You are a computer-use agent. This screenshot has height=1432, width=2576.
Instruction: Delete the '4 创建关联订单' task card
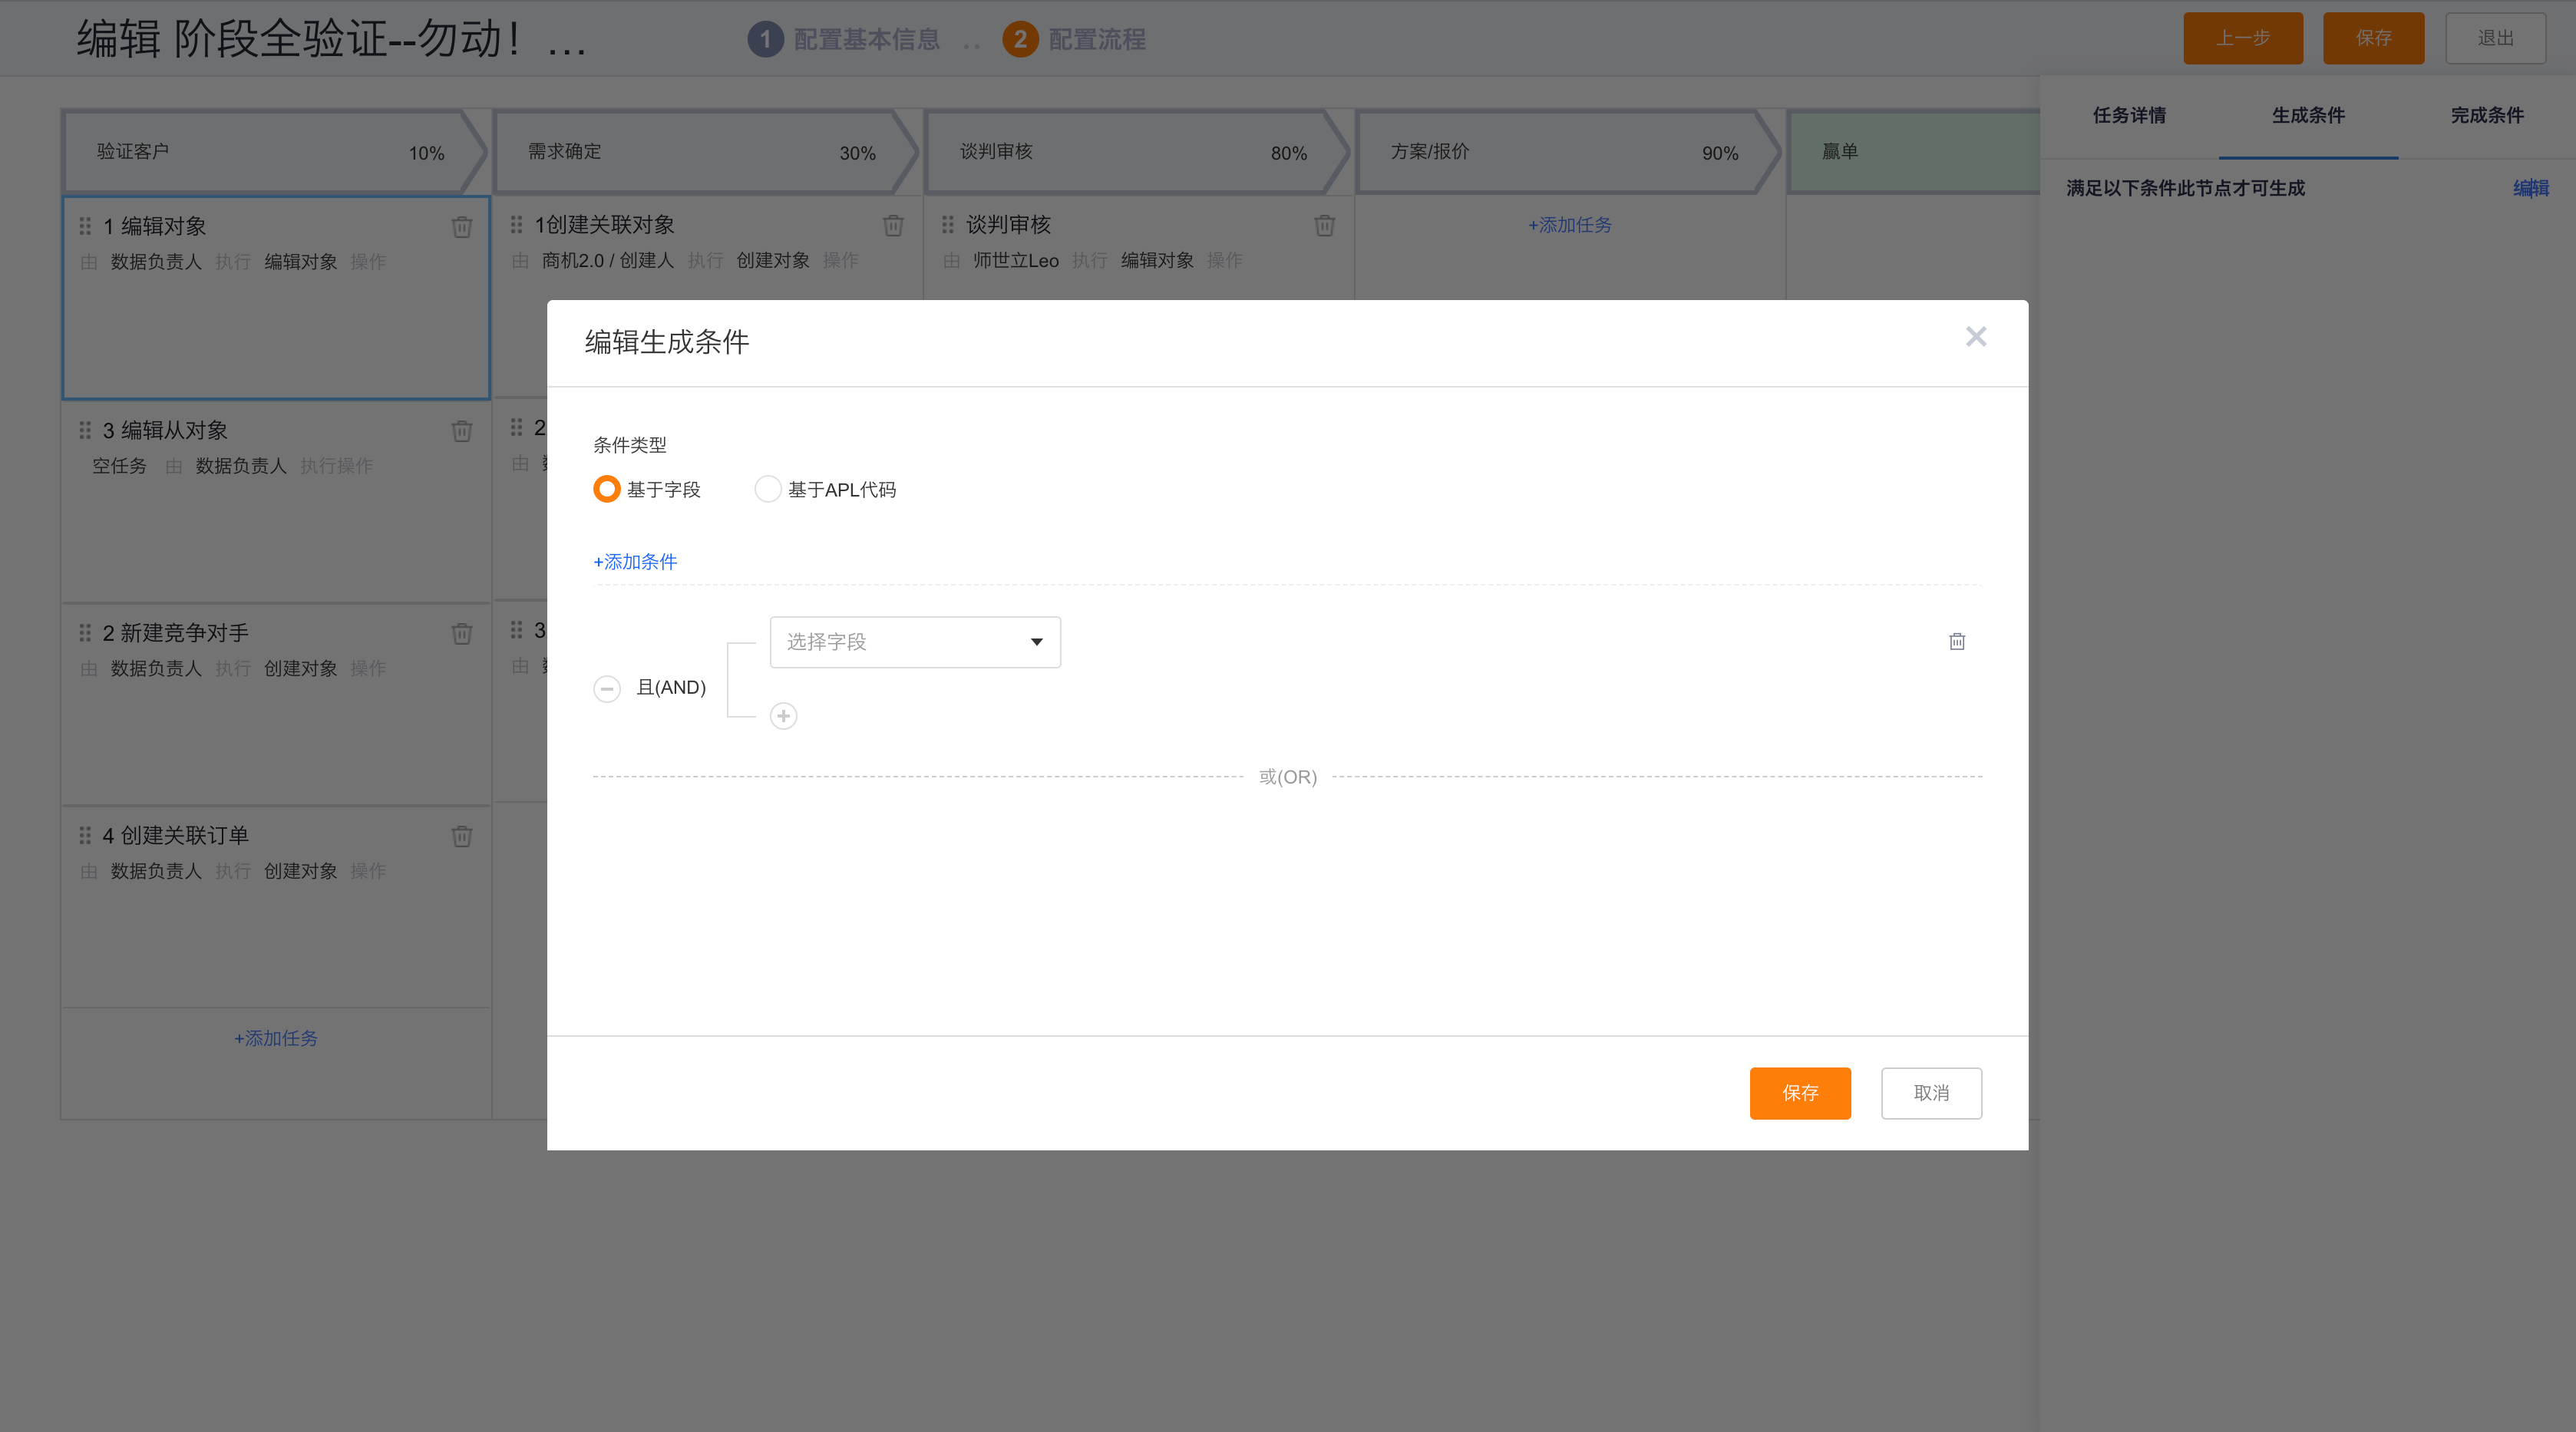click(461, 836)
